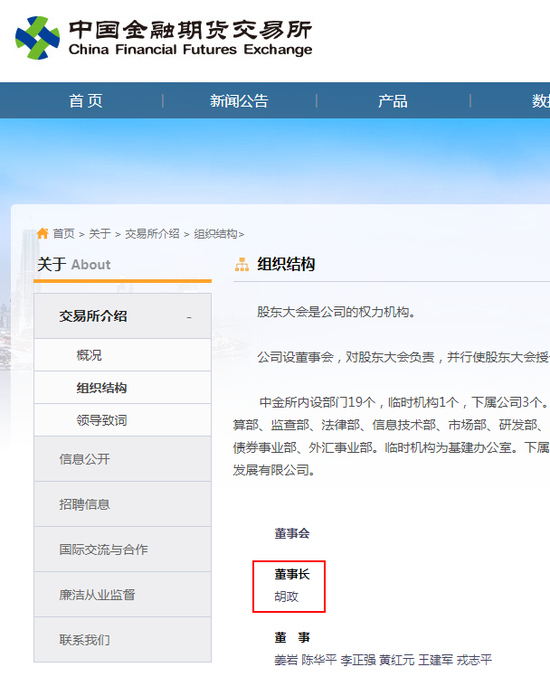Screen dimensions: 550x686
Task: Click the director name 王建军
Action: [435, 660]
